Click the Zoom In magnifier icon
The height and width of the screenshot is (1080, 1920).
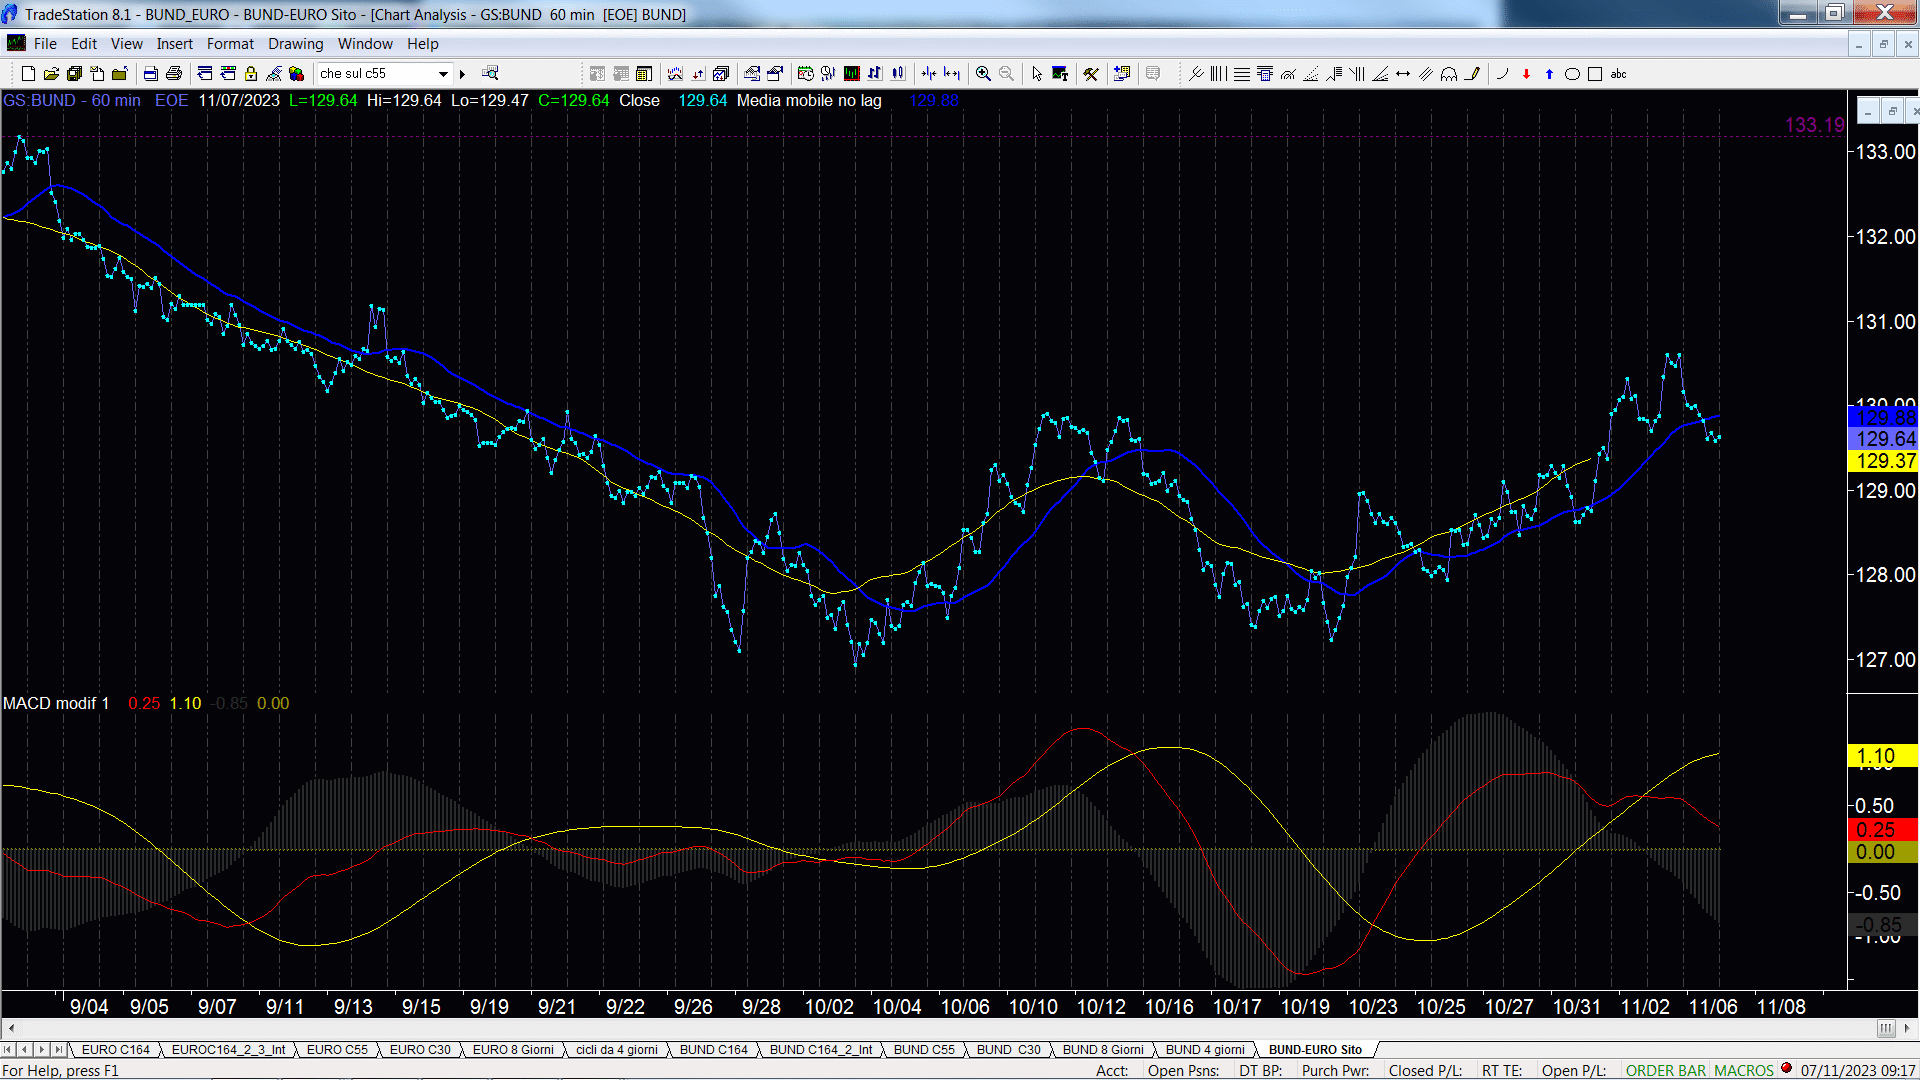pyautogui.click(x=983, y=74)
